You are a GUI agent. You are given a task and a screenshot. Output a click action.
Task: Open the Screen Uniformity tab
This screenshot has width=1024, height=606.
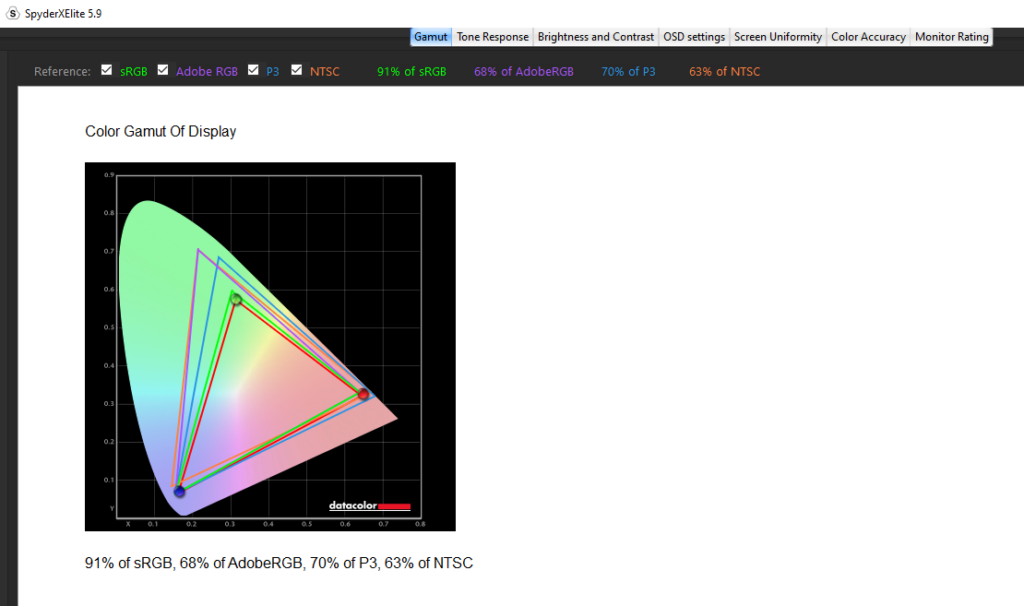click(x=777, y=37)
